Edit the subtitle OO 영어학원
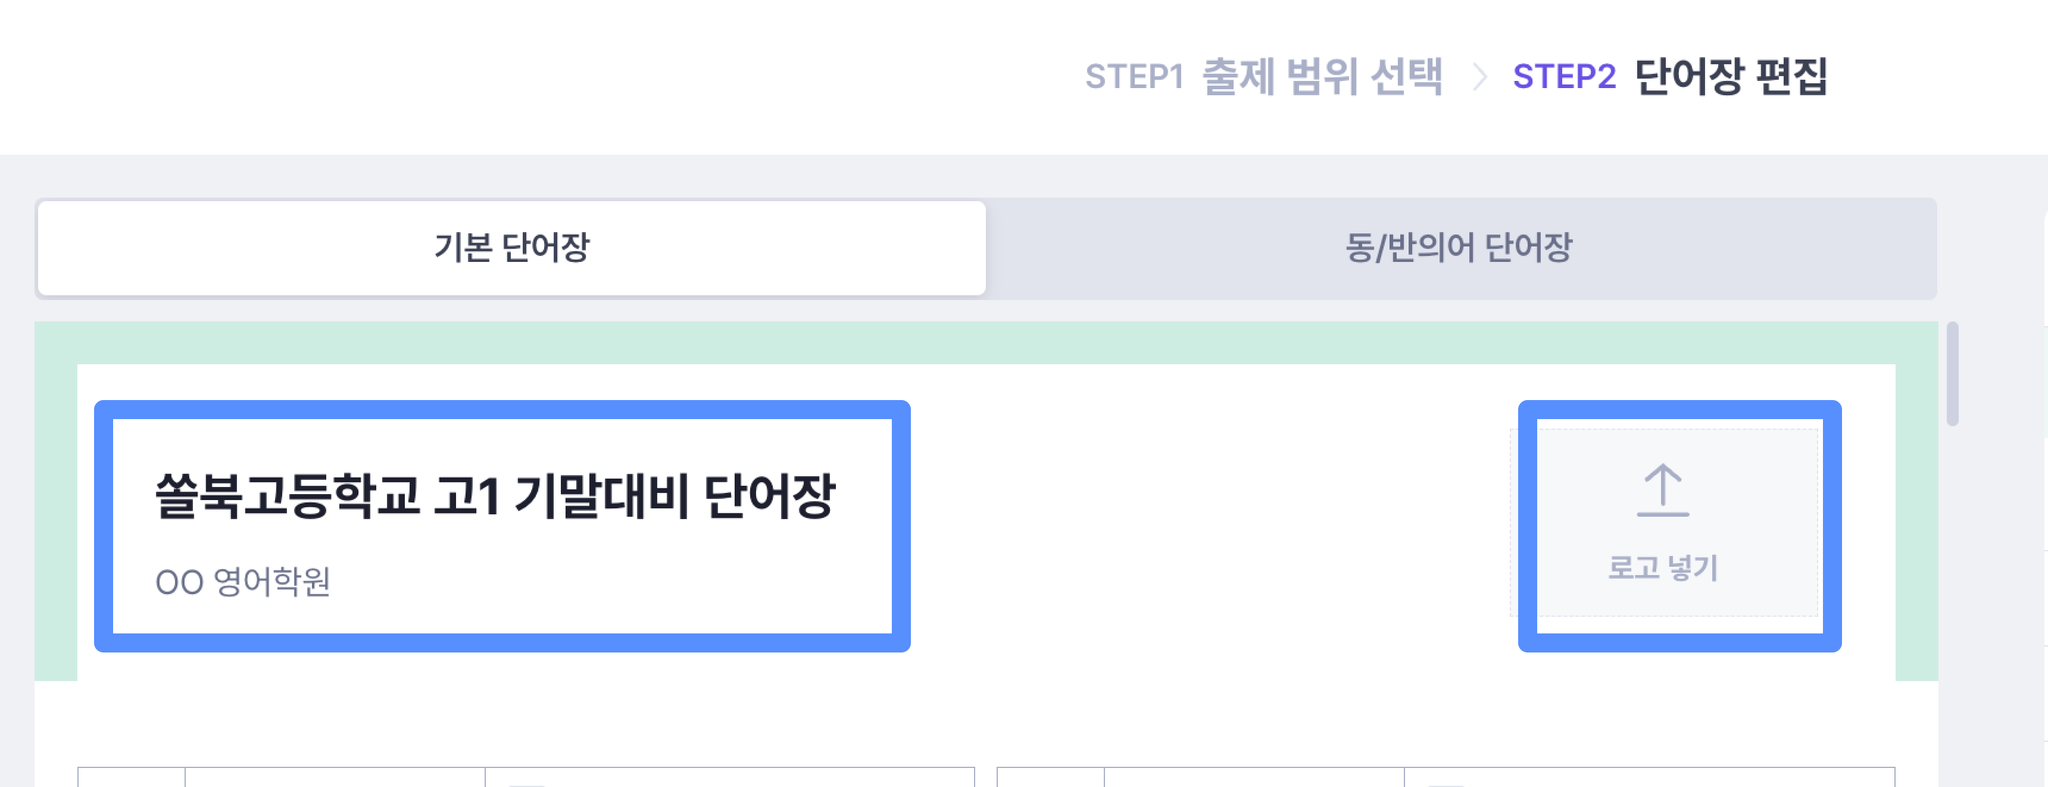The image size is (2048, 787). pos(243,581)
